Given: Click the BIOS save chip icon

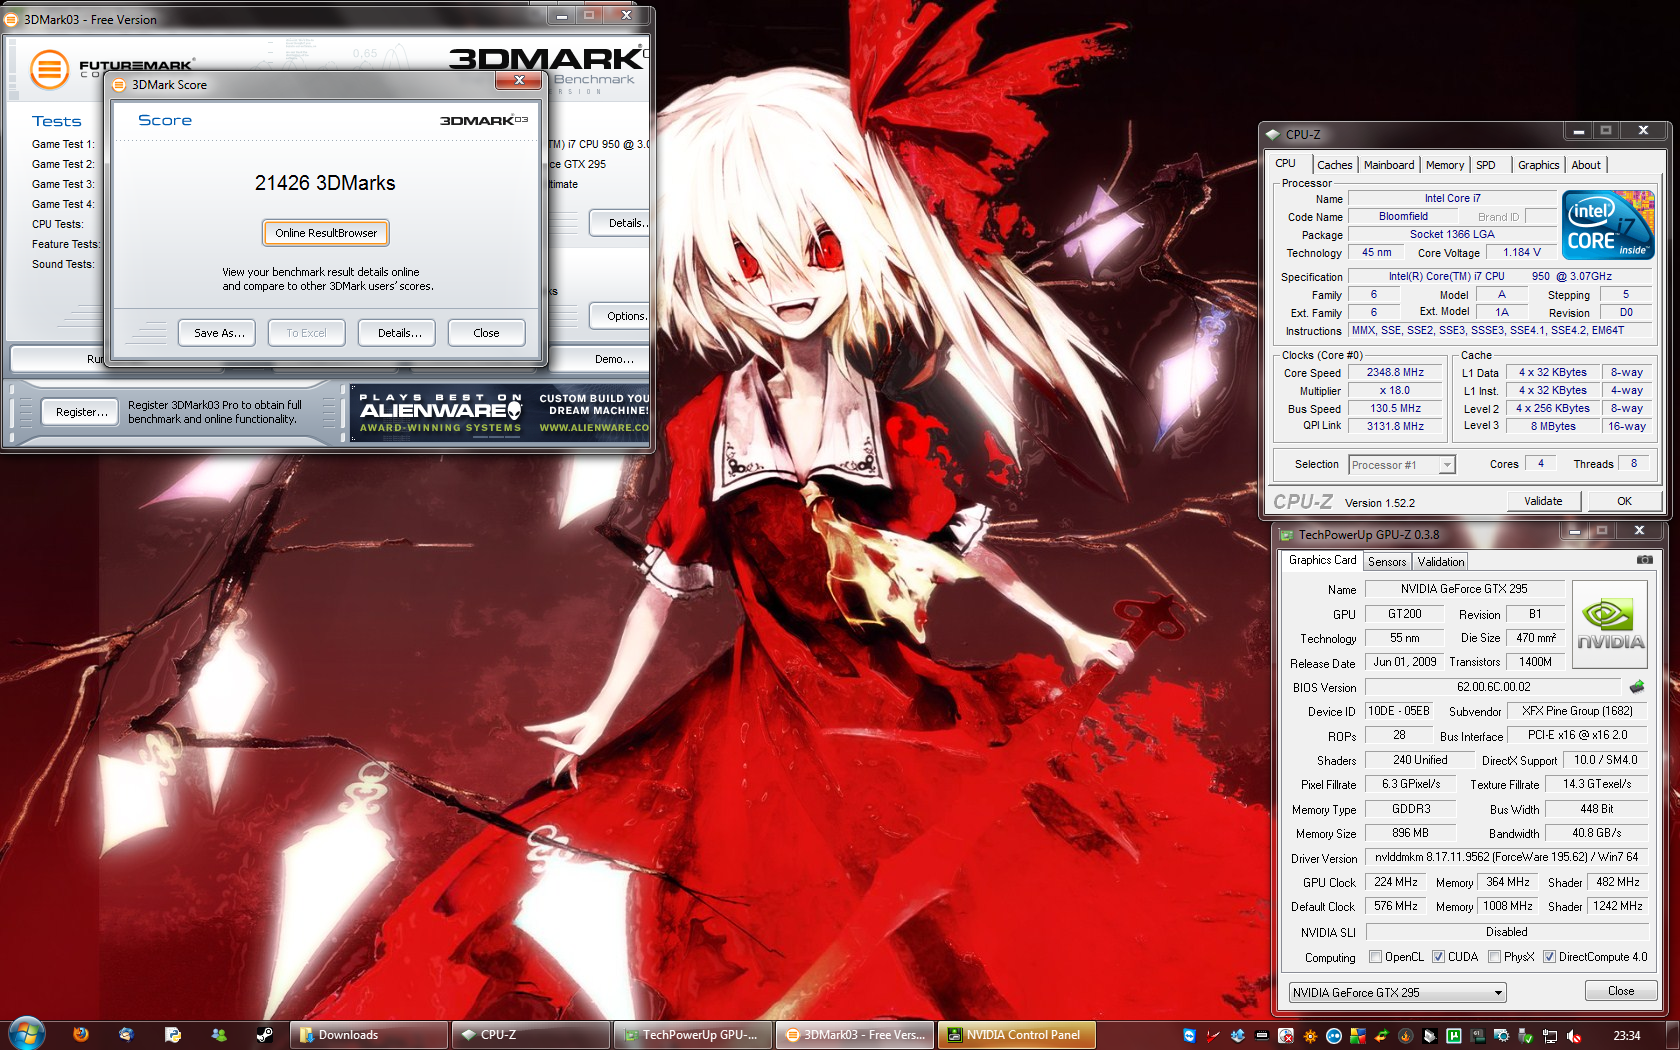Looking at the screenshot, I should [1637, 687].
